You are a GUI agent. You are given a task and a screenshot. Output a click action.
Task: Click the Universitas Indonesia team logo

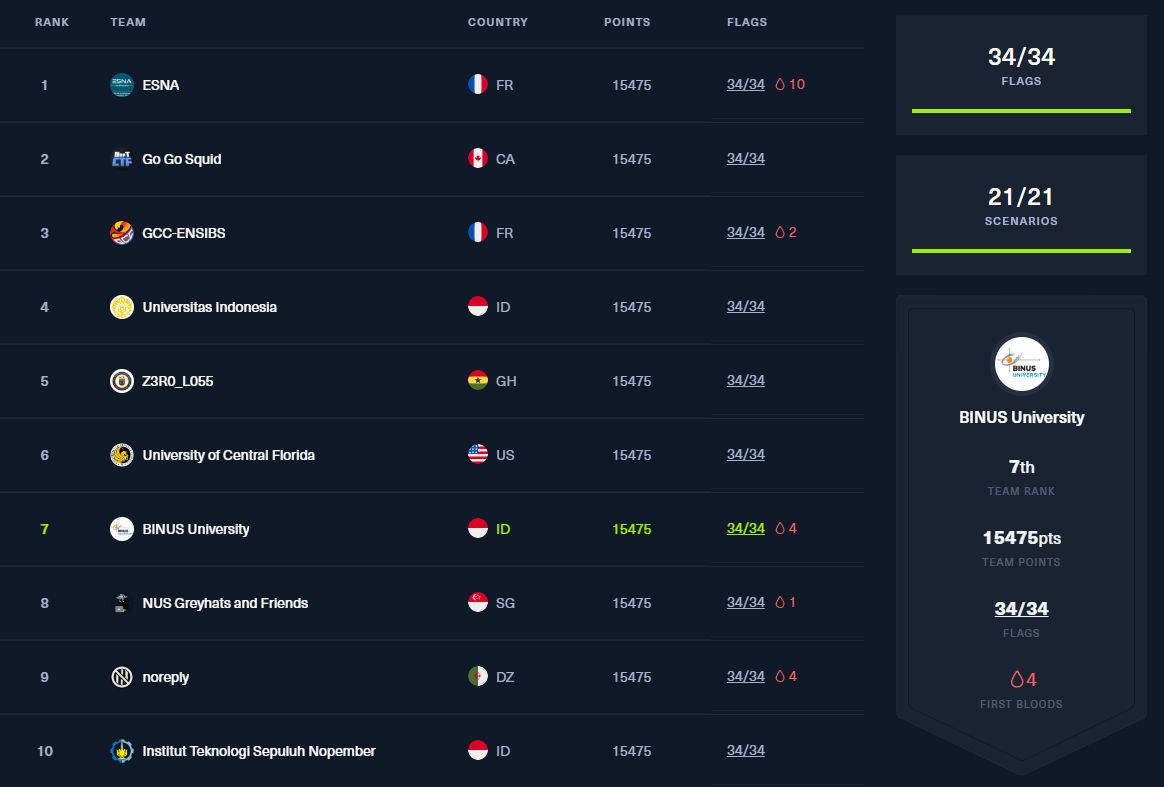122,307
